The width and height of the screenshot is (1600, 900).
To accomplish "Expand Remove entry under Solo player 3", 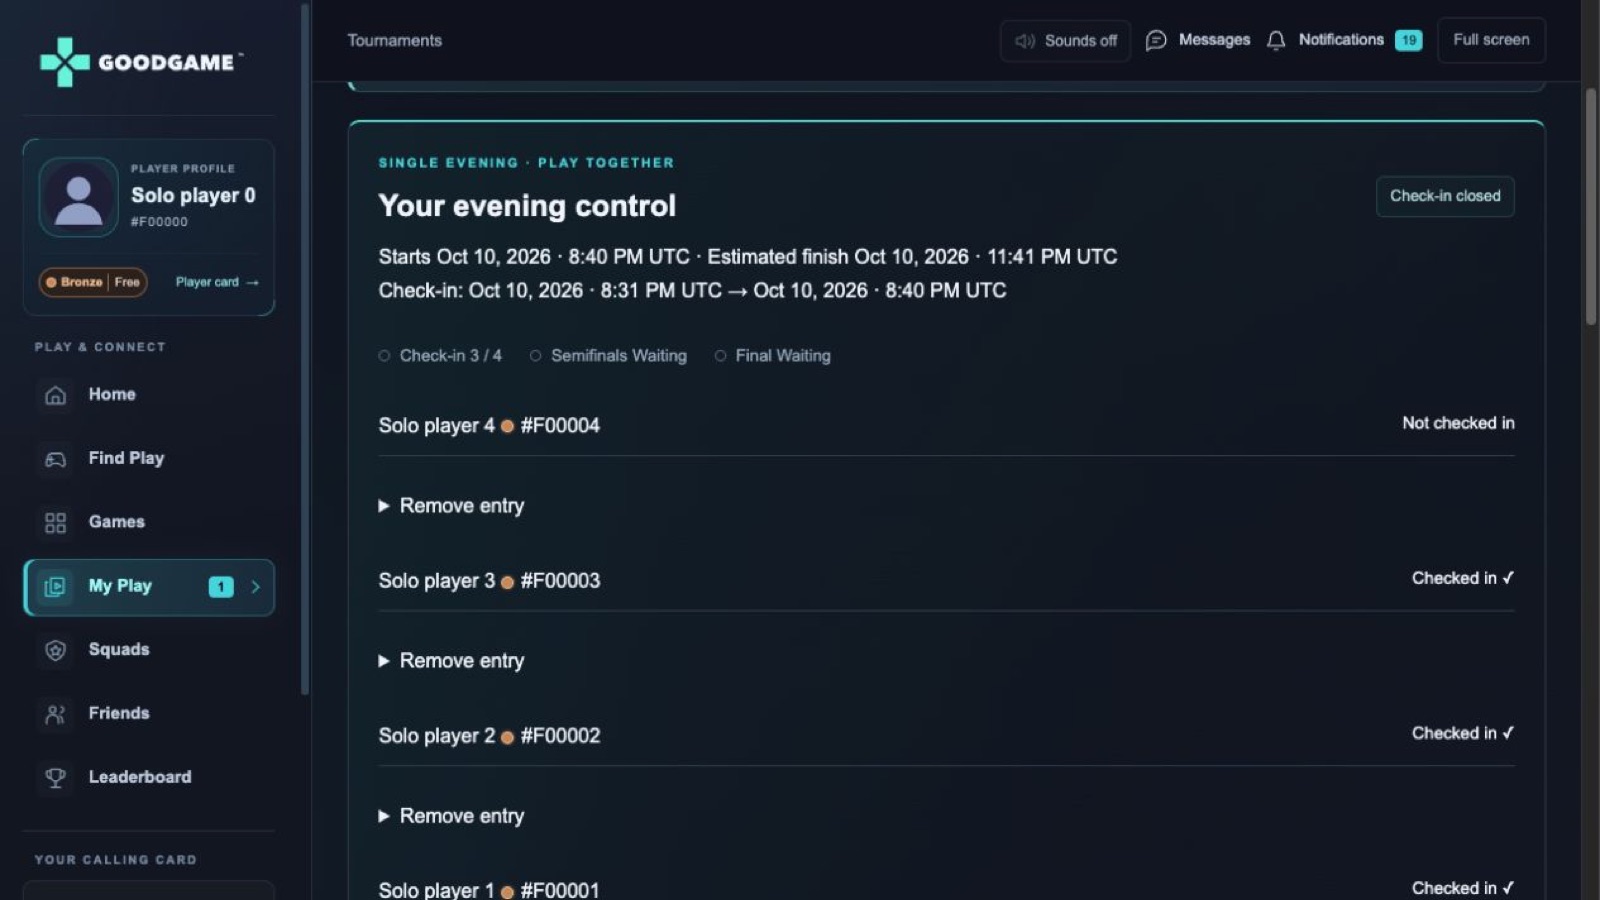I will click(x=451, y=661).
